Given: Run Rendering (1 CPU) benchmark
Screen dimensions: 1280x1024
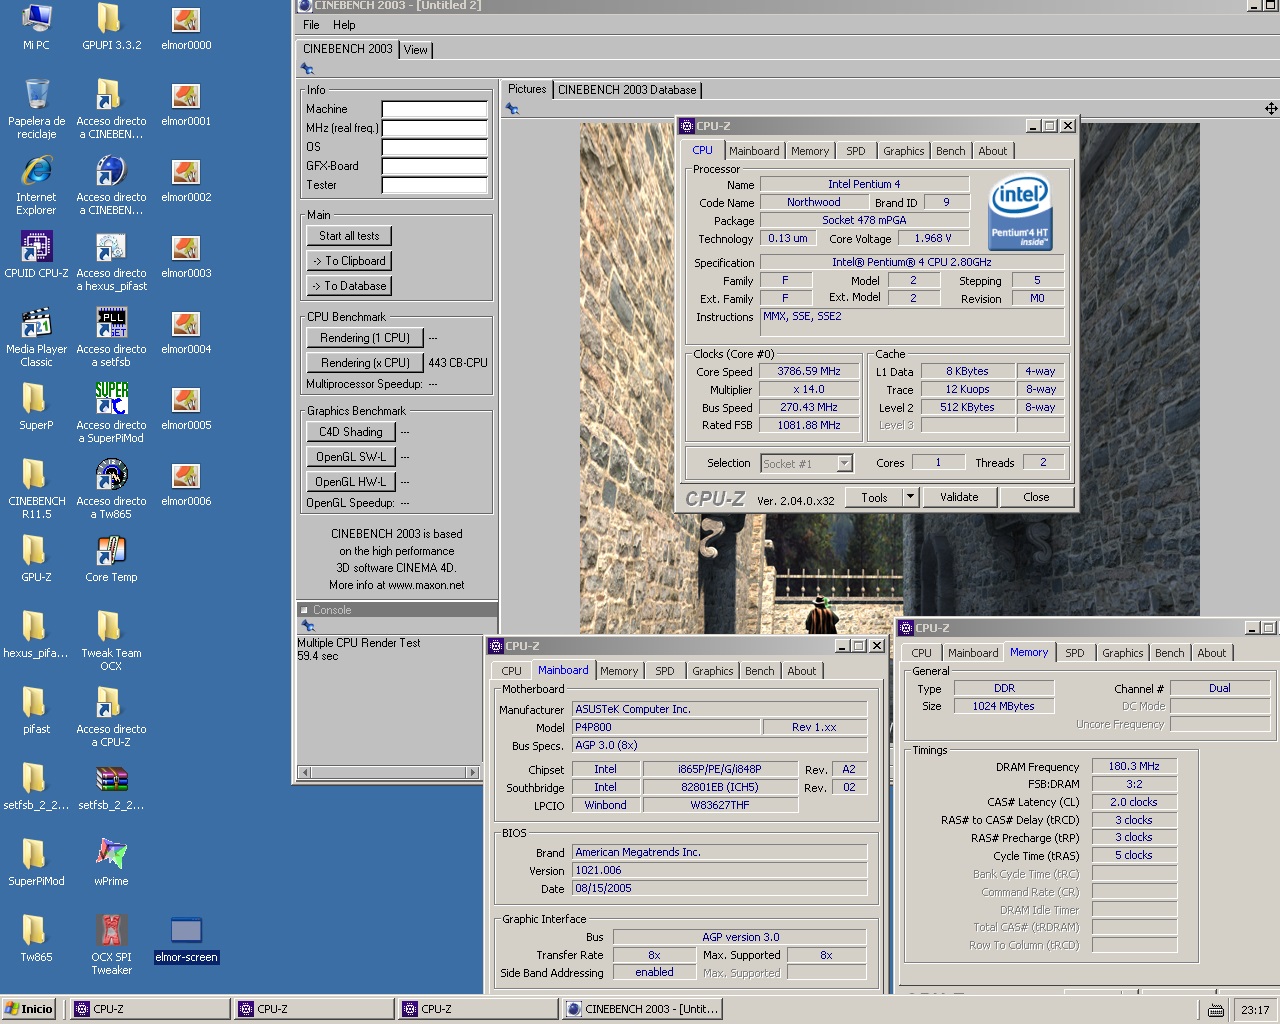Looking at the screenshot, I should pos(365,338).
